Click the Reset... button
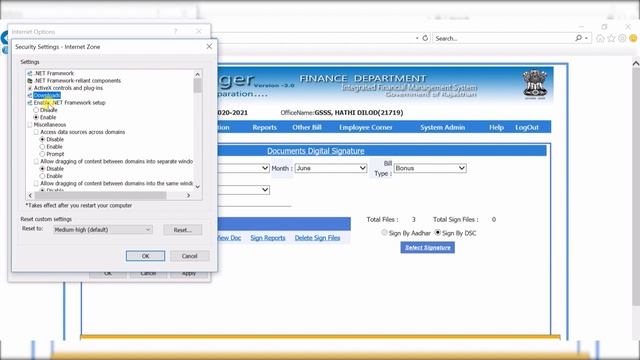This screenshot has height=360, width=640. click(x=182, y=230)
